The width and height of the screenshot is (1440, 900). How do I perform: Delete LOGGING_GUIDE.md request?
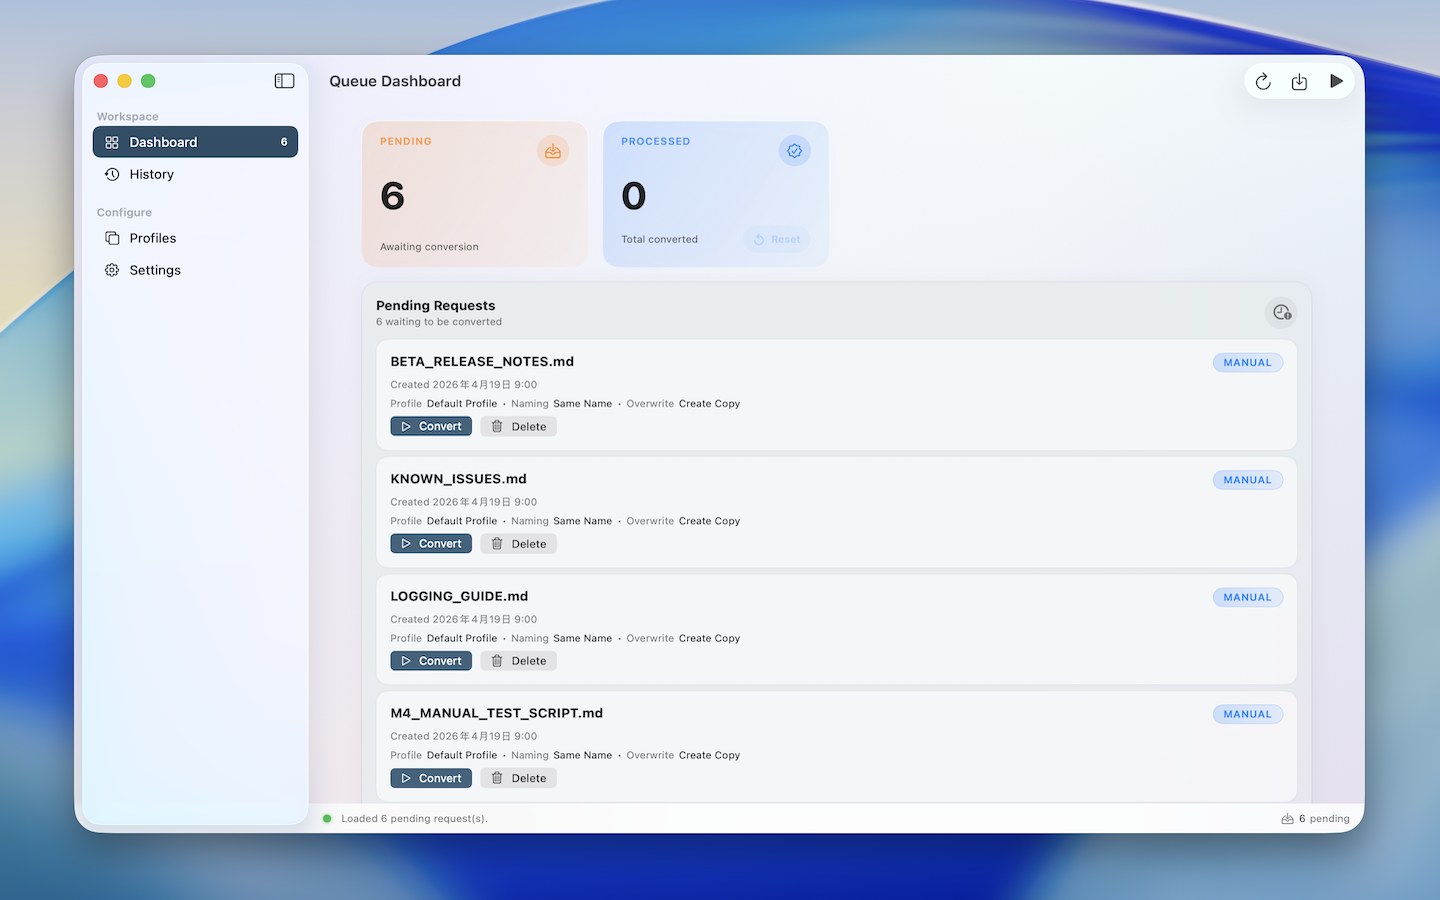518,661
